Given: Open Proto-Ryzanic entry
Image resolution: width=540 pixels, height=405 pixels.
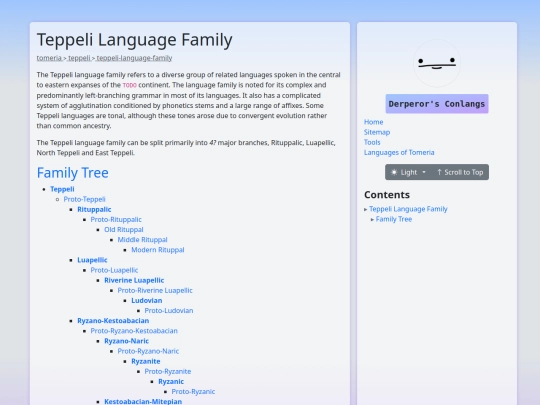Looking at the screenshot, I should (193, 392).
